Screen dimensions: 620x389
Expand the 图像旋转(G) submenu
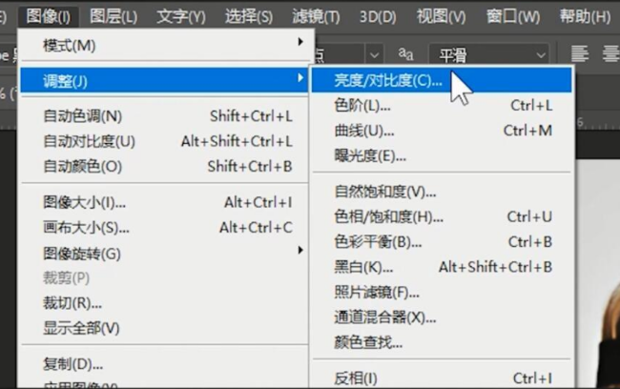click(165, 253)
